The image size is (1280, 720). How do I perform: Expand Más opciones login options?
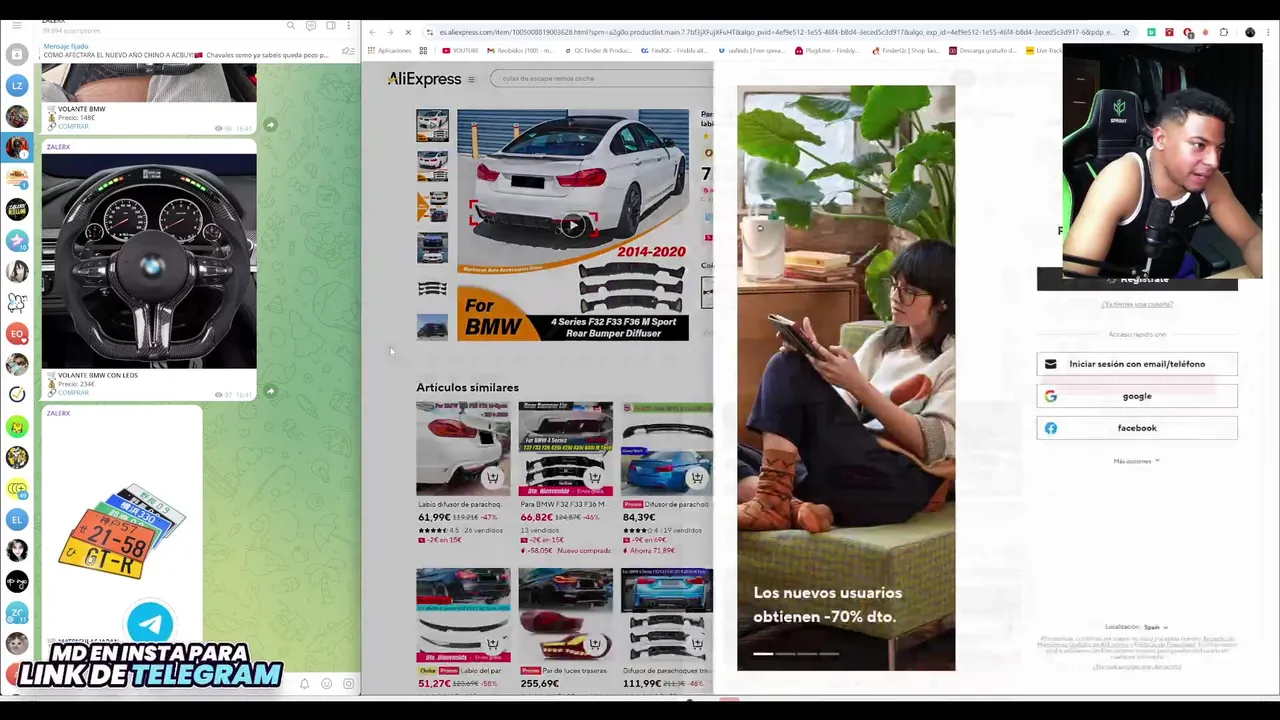1137,461
